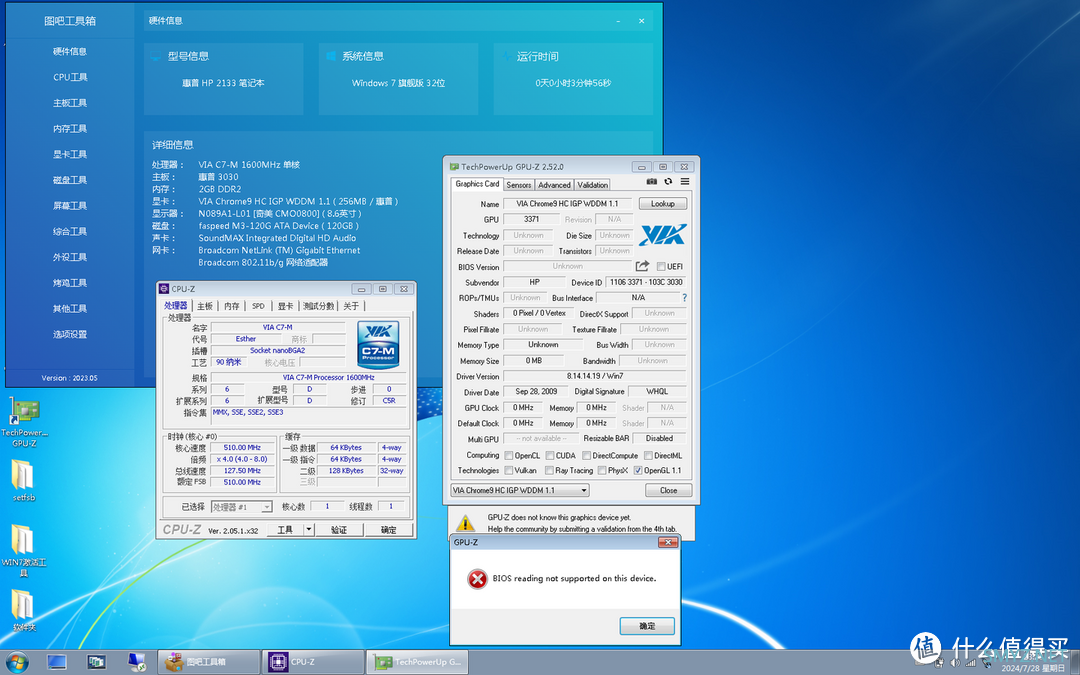Toggle the DirectCompute checkbox
This screenshot has width=1080, height=675.
(x=586, y=455)
